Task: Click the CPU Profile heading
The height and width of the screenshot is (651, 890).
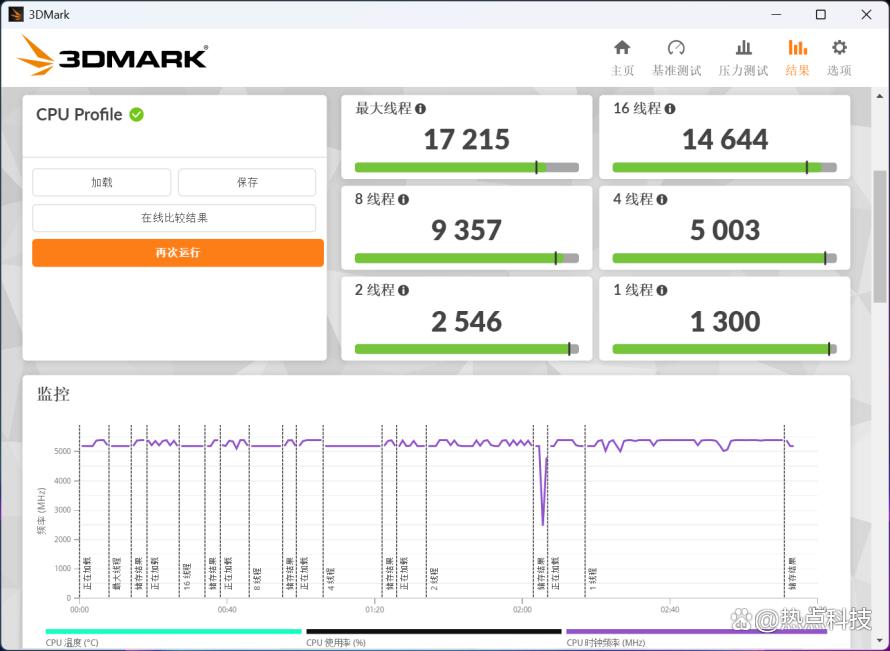Action: [x=79, y=115]
